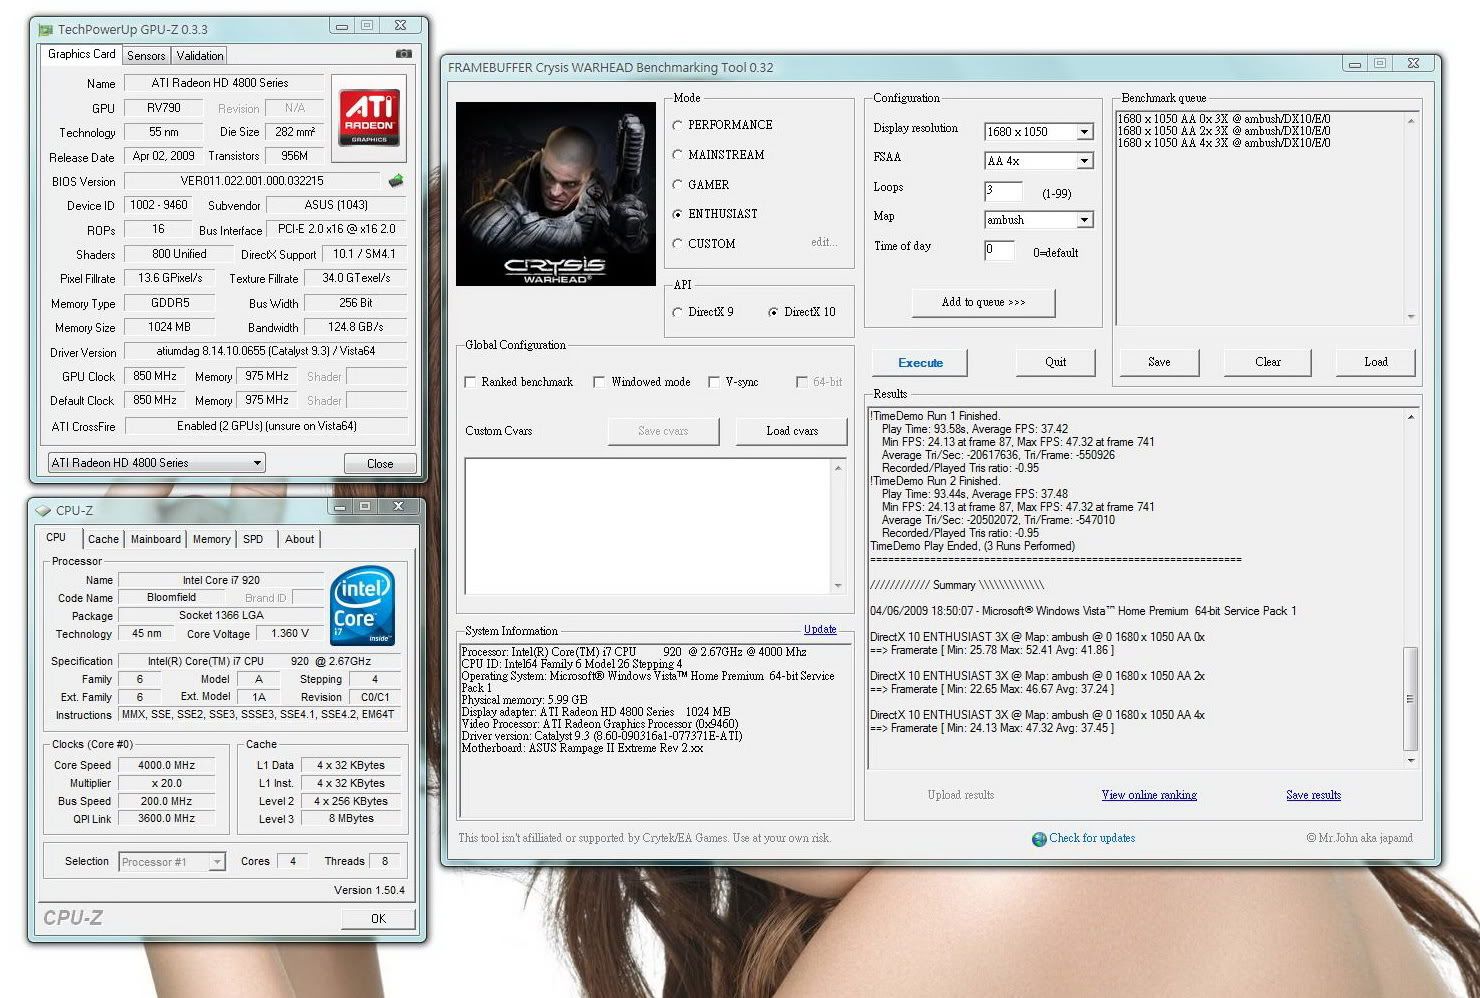Select the GAMER mode radio button
The height and width of the screenshot is (998, 1480).
point(677,185)
